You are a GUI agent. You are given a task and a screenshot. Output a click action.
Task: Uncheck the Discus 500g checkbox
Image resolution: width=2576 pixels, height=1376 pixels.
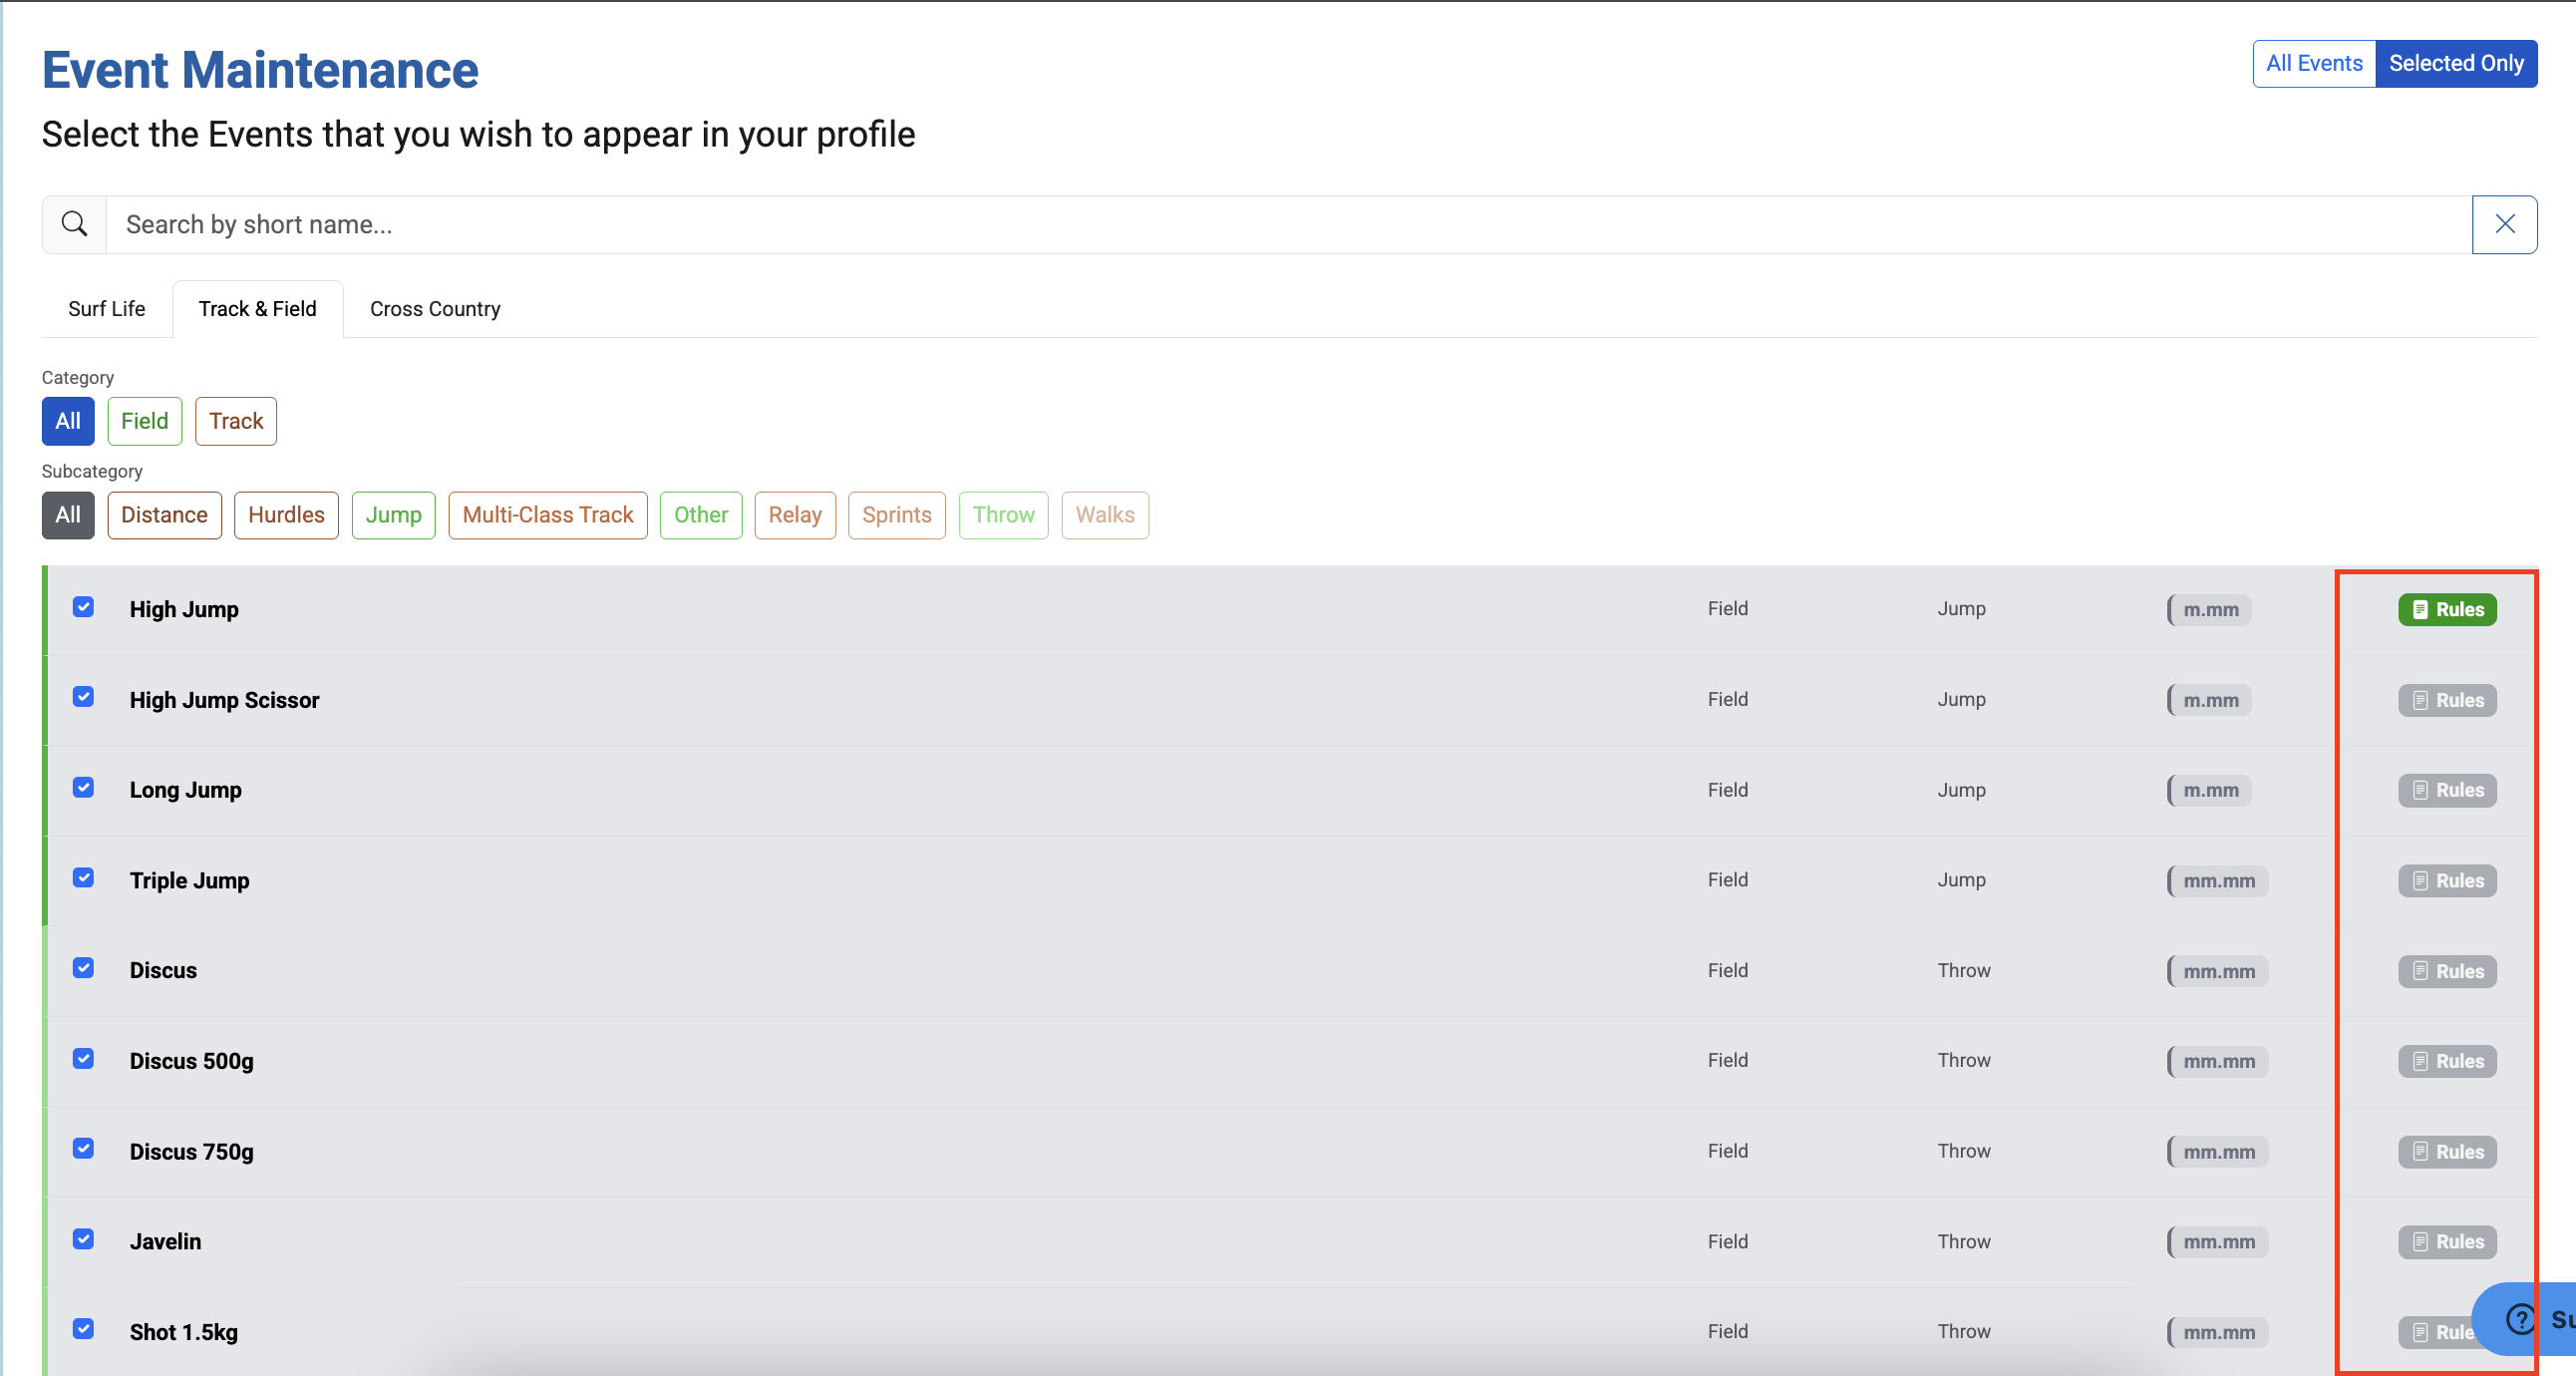(x=84, y=1059)
